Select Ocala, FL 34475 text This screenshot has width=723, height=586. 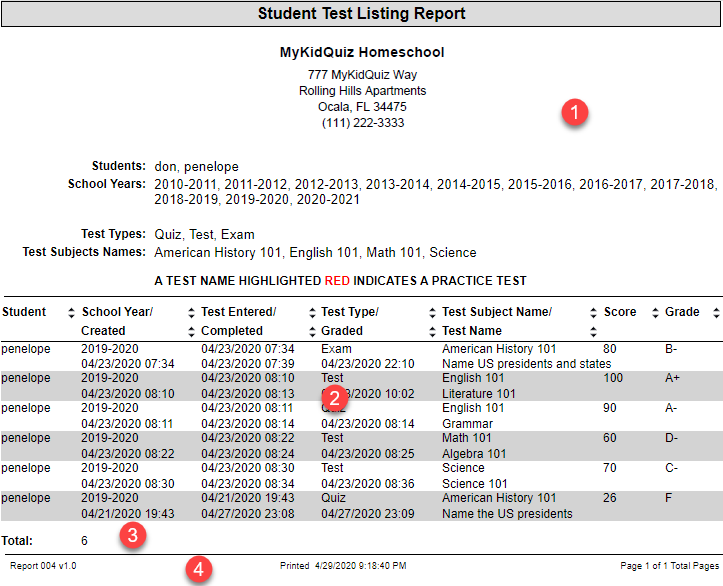362,107
